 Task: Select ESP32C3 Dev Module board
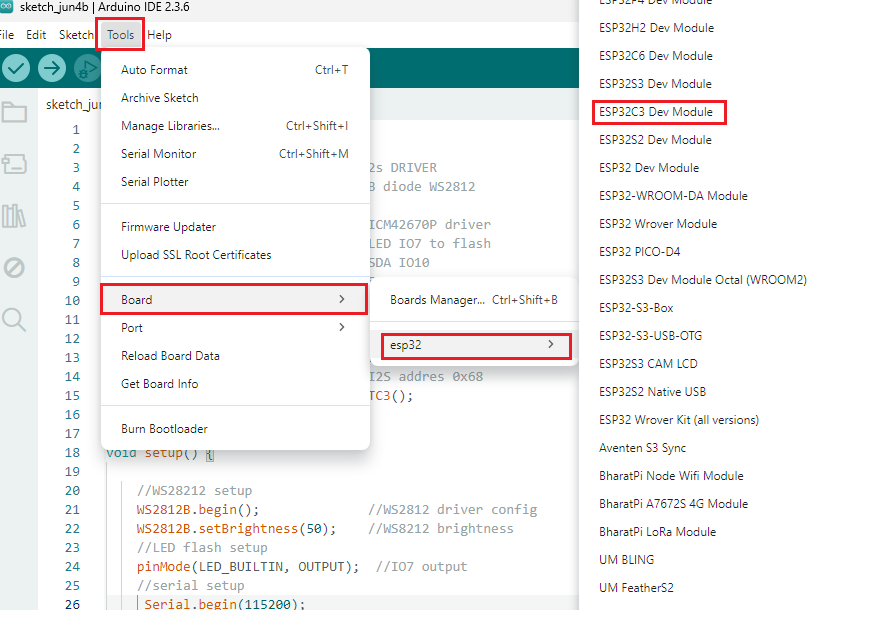point(657,112)
